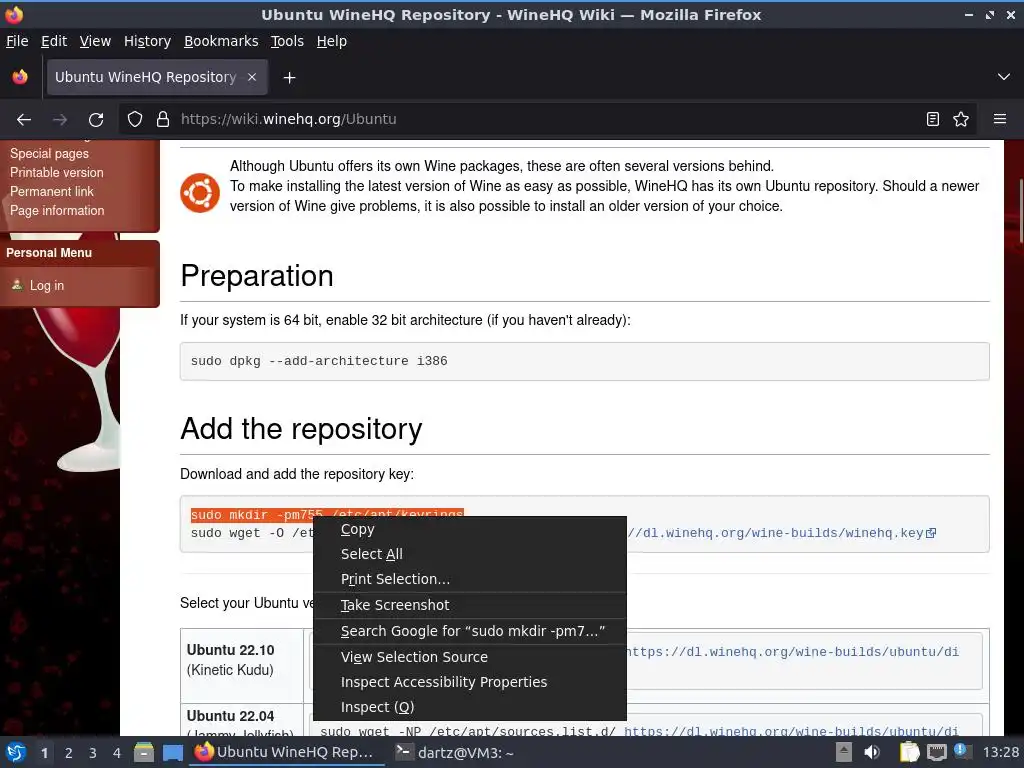Click the show desktop taskbar icon
The width and height of the screenshot is (1024, 768).
coord(172,753)
